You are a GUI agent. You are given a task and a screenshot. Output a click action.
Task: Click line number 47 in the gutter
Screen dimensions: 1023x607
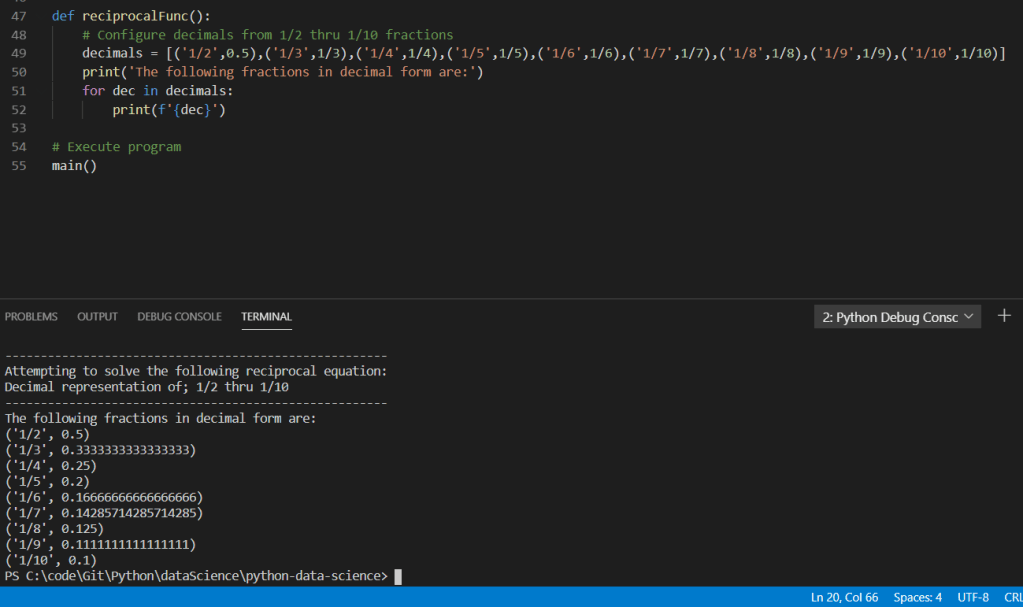point(18,17)
